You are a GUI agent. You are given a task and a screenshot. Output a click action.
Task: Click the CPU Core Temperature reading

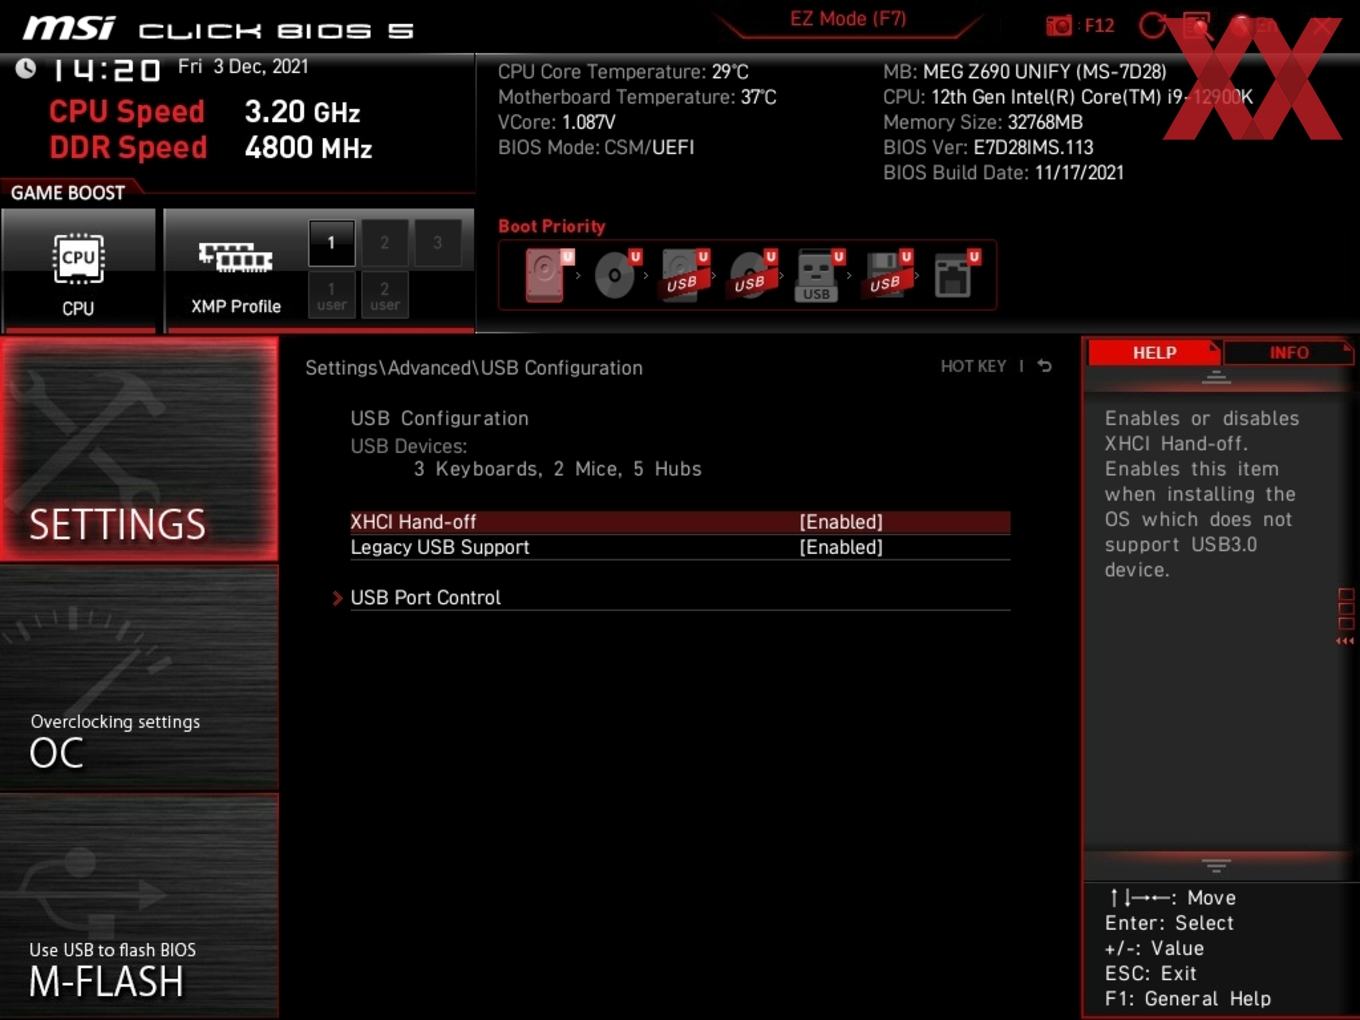pyautogui.click(x=623, y=72)
